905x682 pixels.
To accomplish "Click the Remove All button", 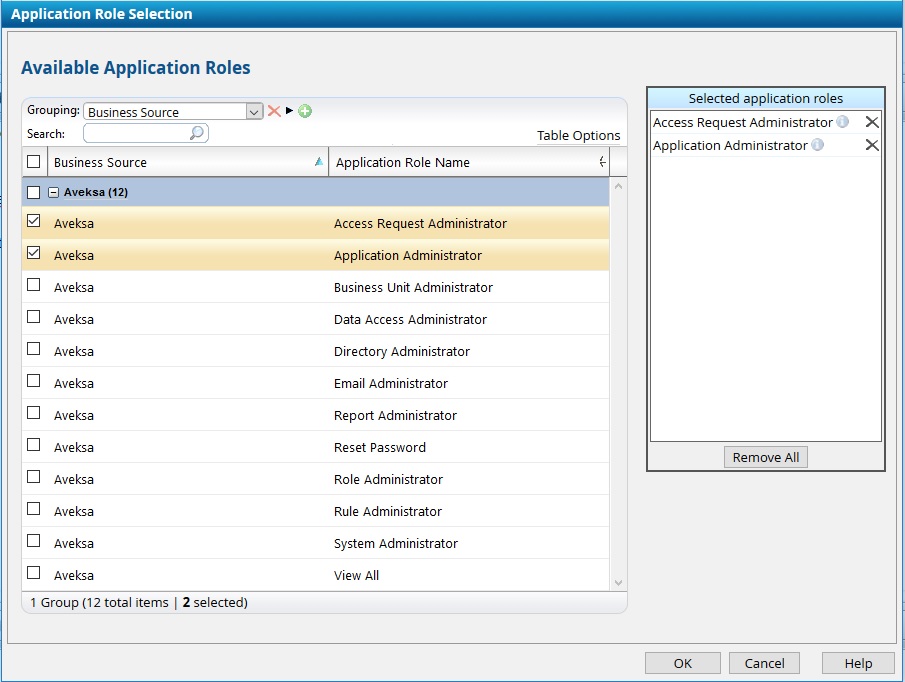I will 765,457.
